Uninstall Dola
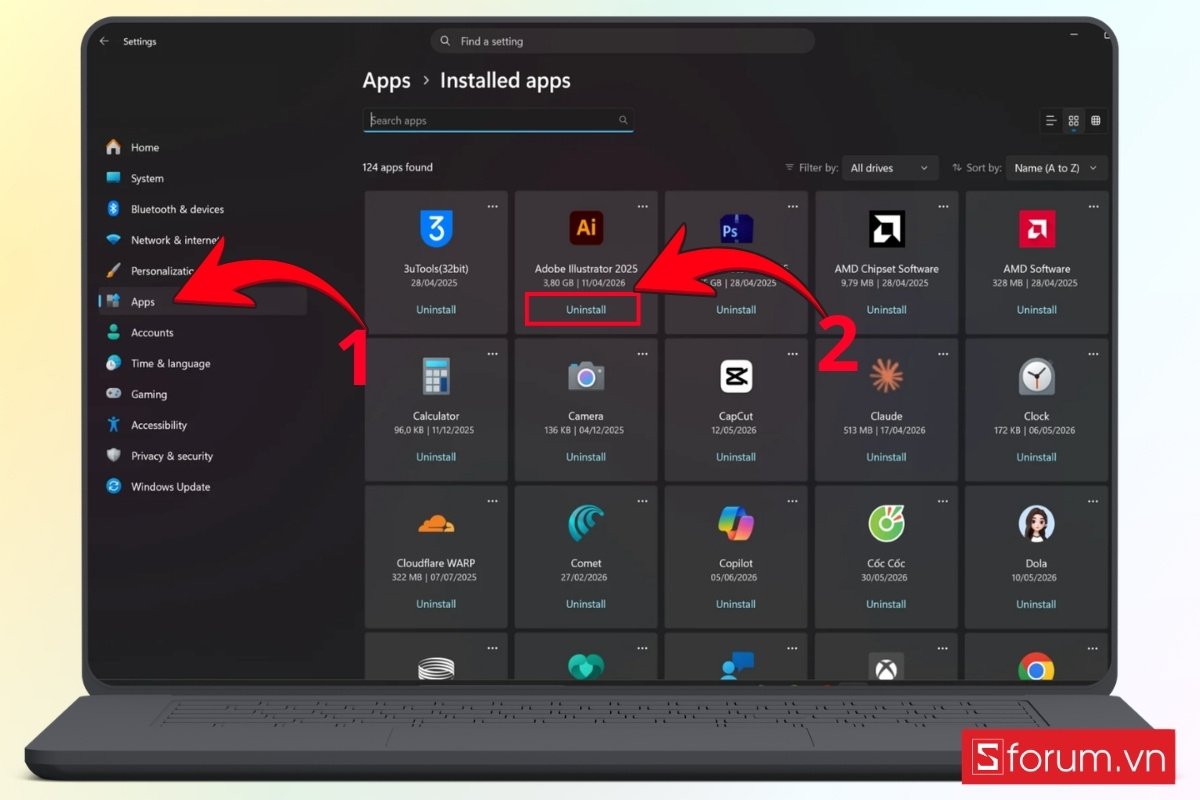Image resolution: width=1200 pixels, height=800 pixels. [1036, 604]
